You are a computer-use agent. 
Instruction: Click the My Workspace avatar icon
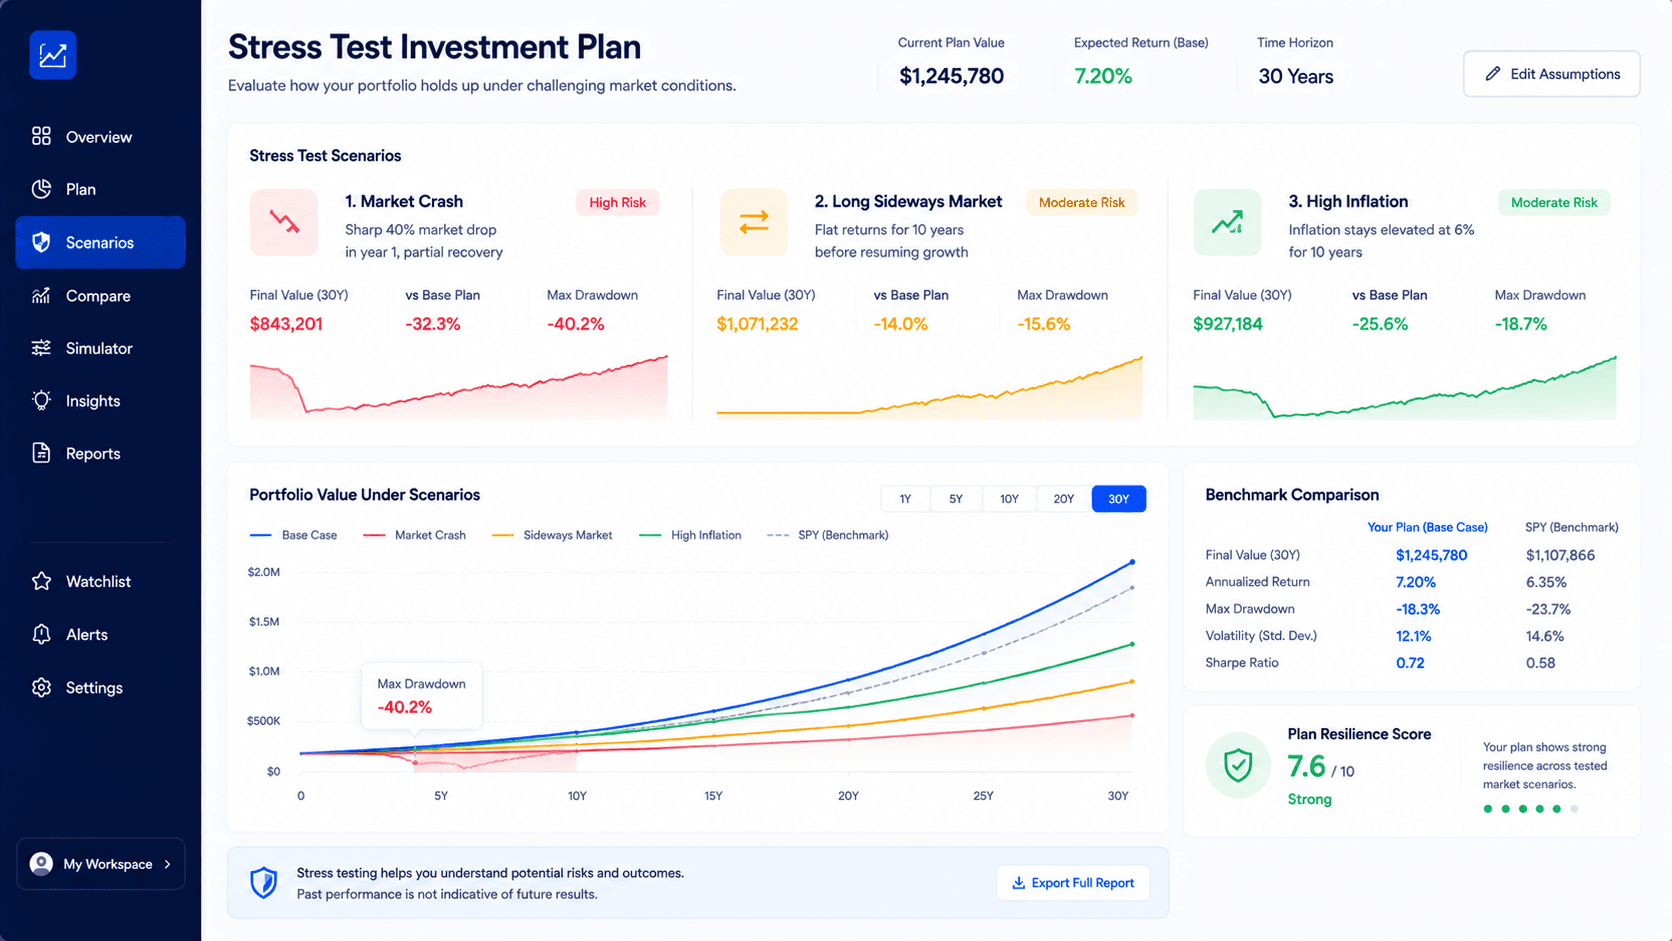pos(41,864)
